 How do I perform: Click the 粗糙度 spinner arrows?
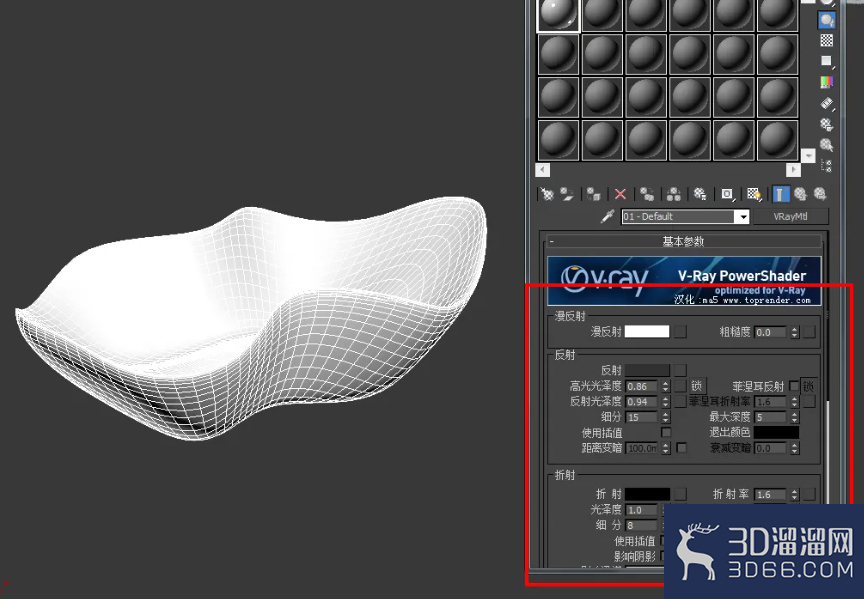[794, 332]
